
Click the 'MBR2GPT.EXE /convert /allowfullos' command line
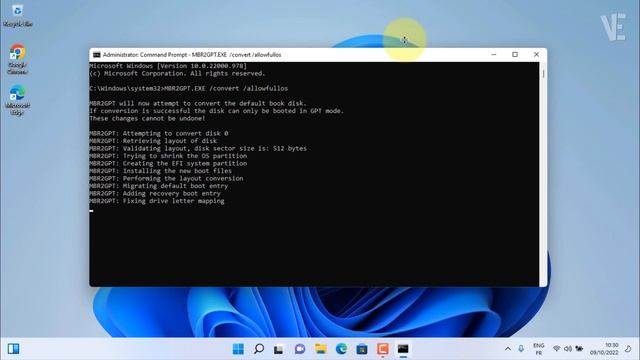tap(226, 89)
